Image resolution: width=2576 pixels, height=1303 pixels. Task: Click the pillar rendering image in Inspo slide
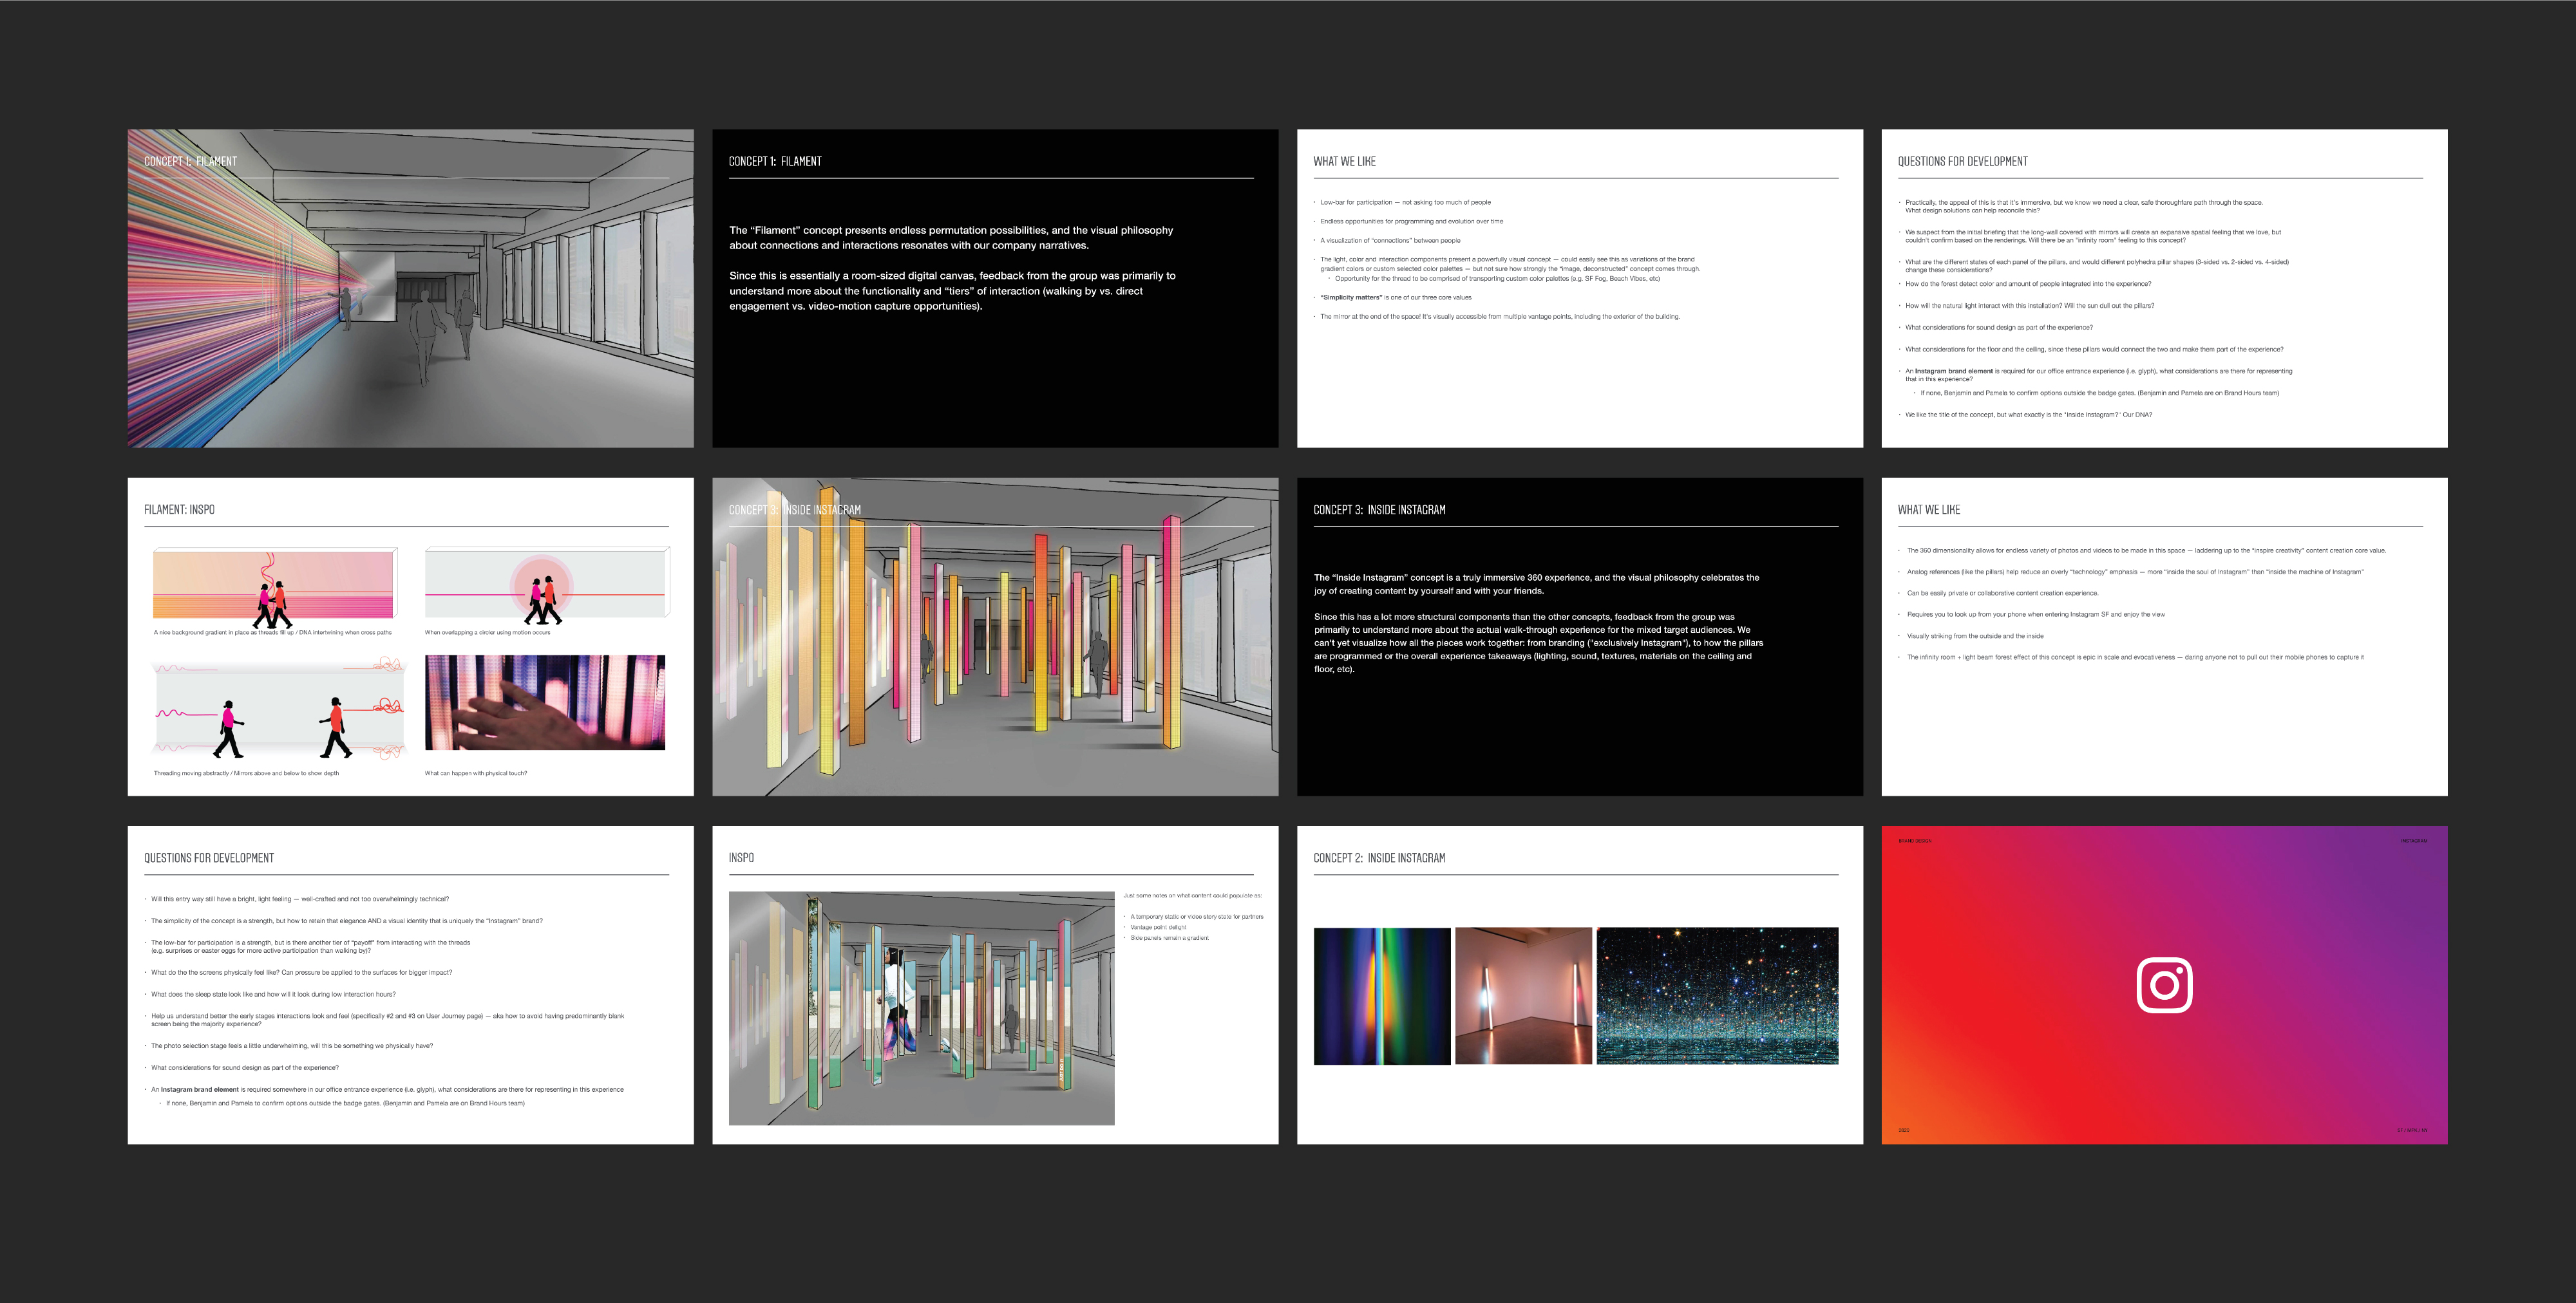921,1008
